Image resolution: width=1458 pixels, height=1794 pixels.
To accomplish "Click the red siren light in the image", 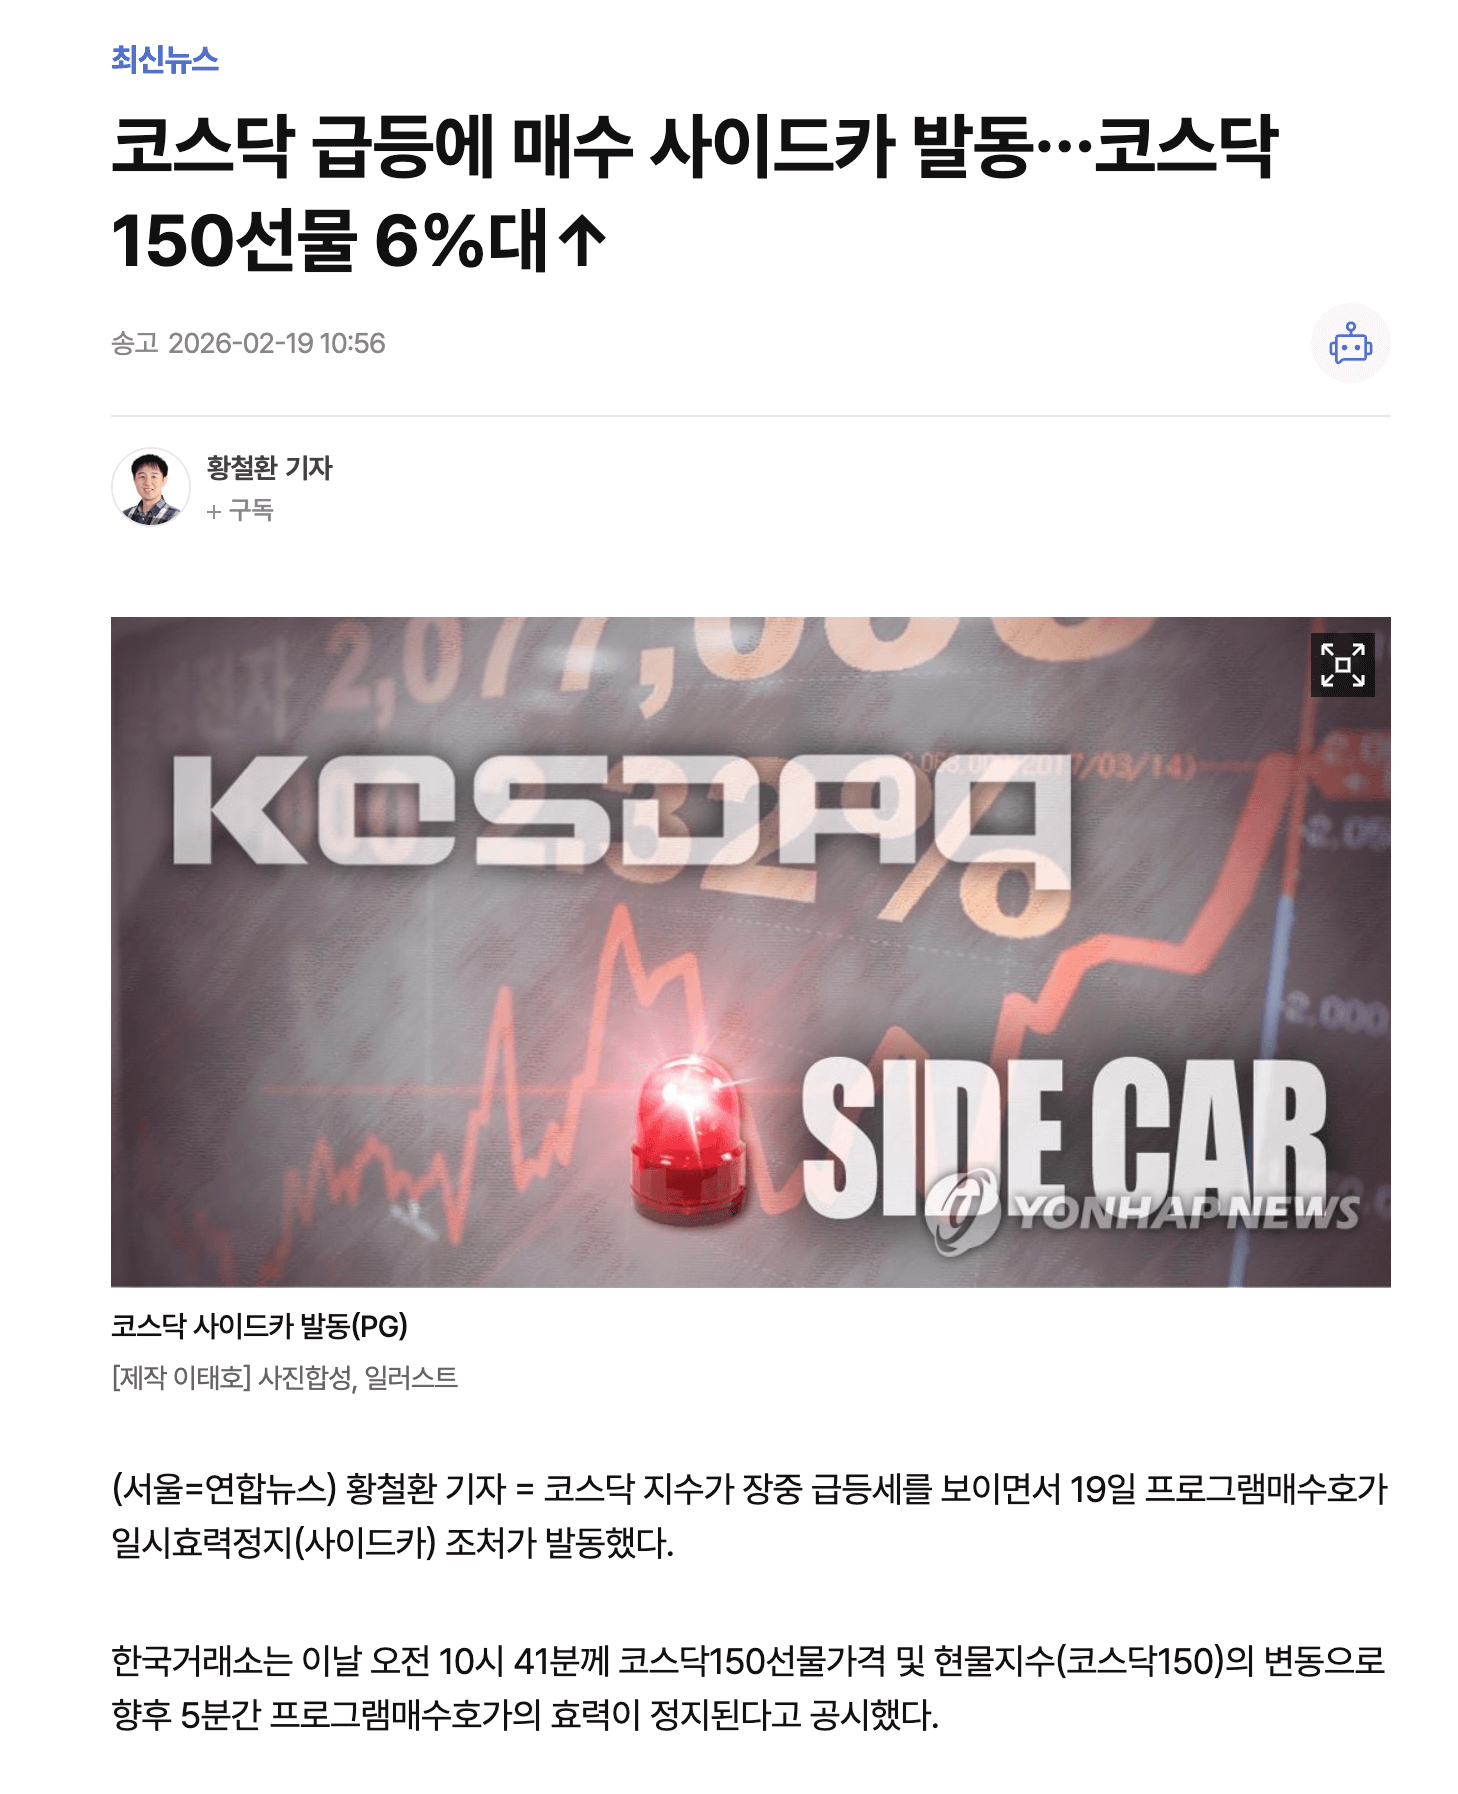I will (688, 1140).
